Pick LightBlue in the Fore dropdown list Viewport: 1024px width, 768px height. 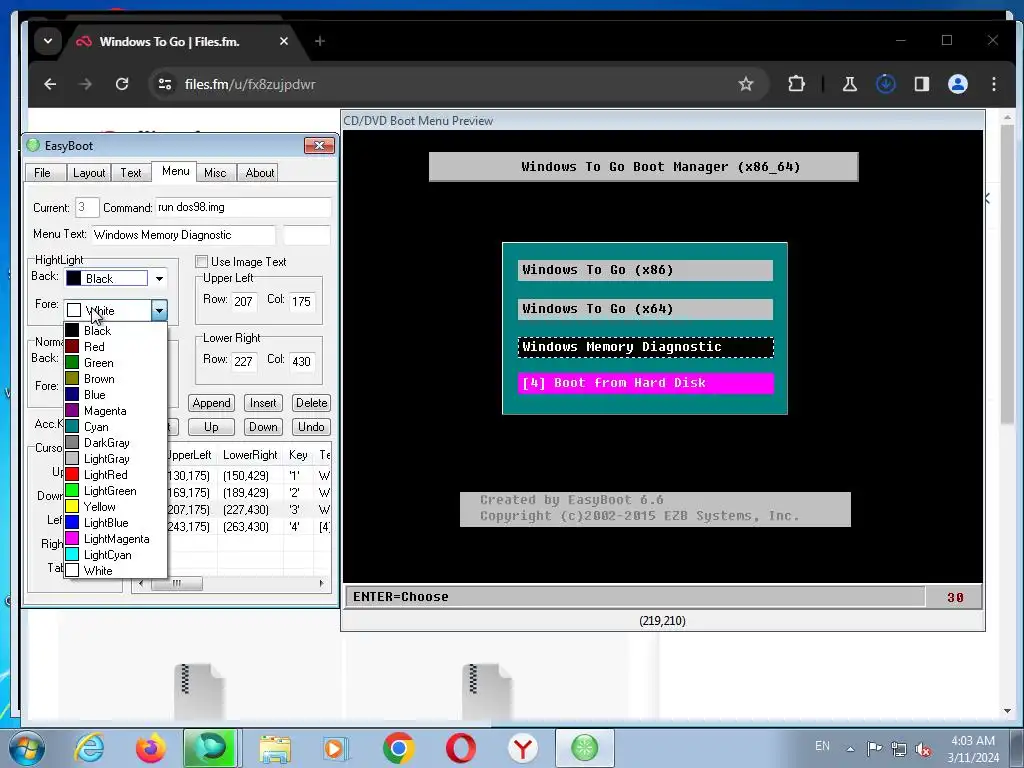(x=115, y=522)
